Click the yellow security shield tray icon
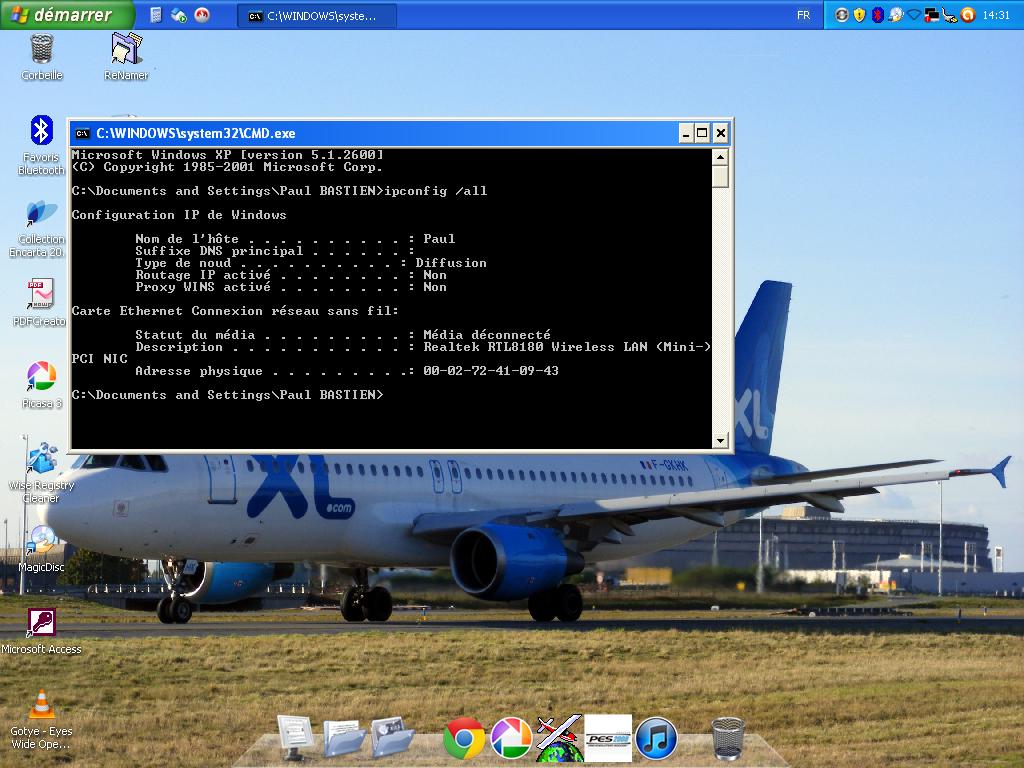 [x=859, y=15]
